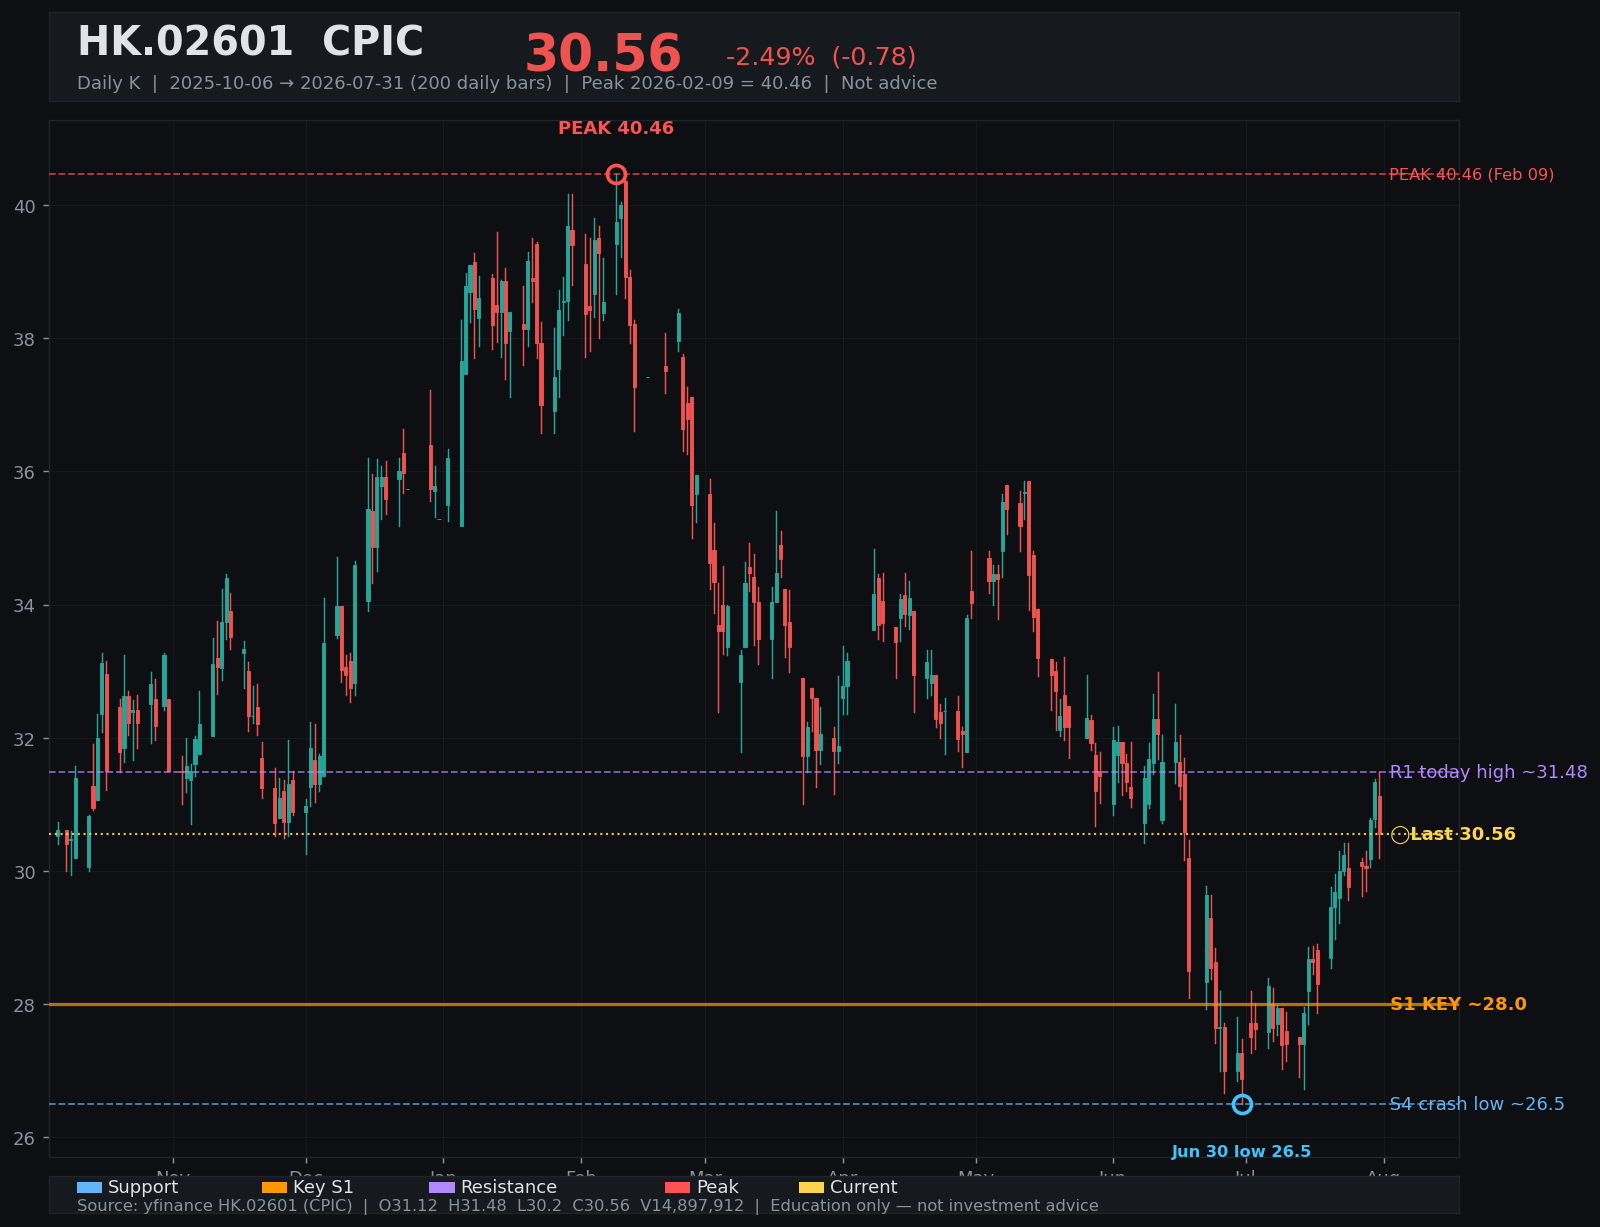Screen dimensions: 1600x1227
Task: Click the large red price "30.56"
Action: click(603, 54)
